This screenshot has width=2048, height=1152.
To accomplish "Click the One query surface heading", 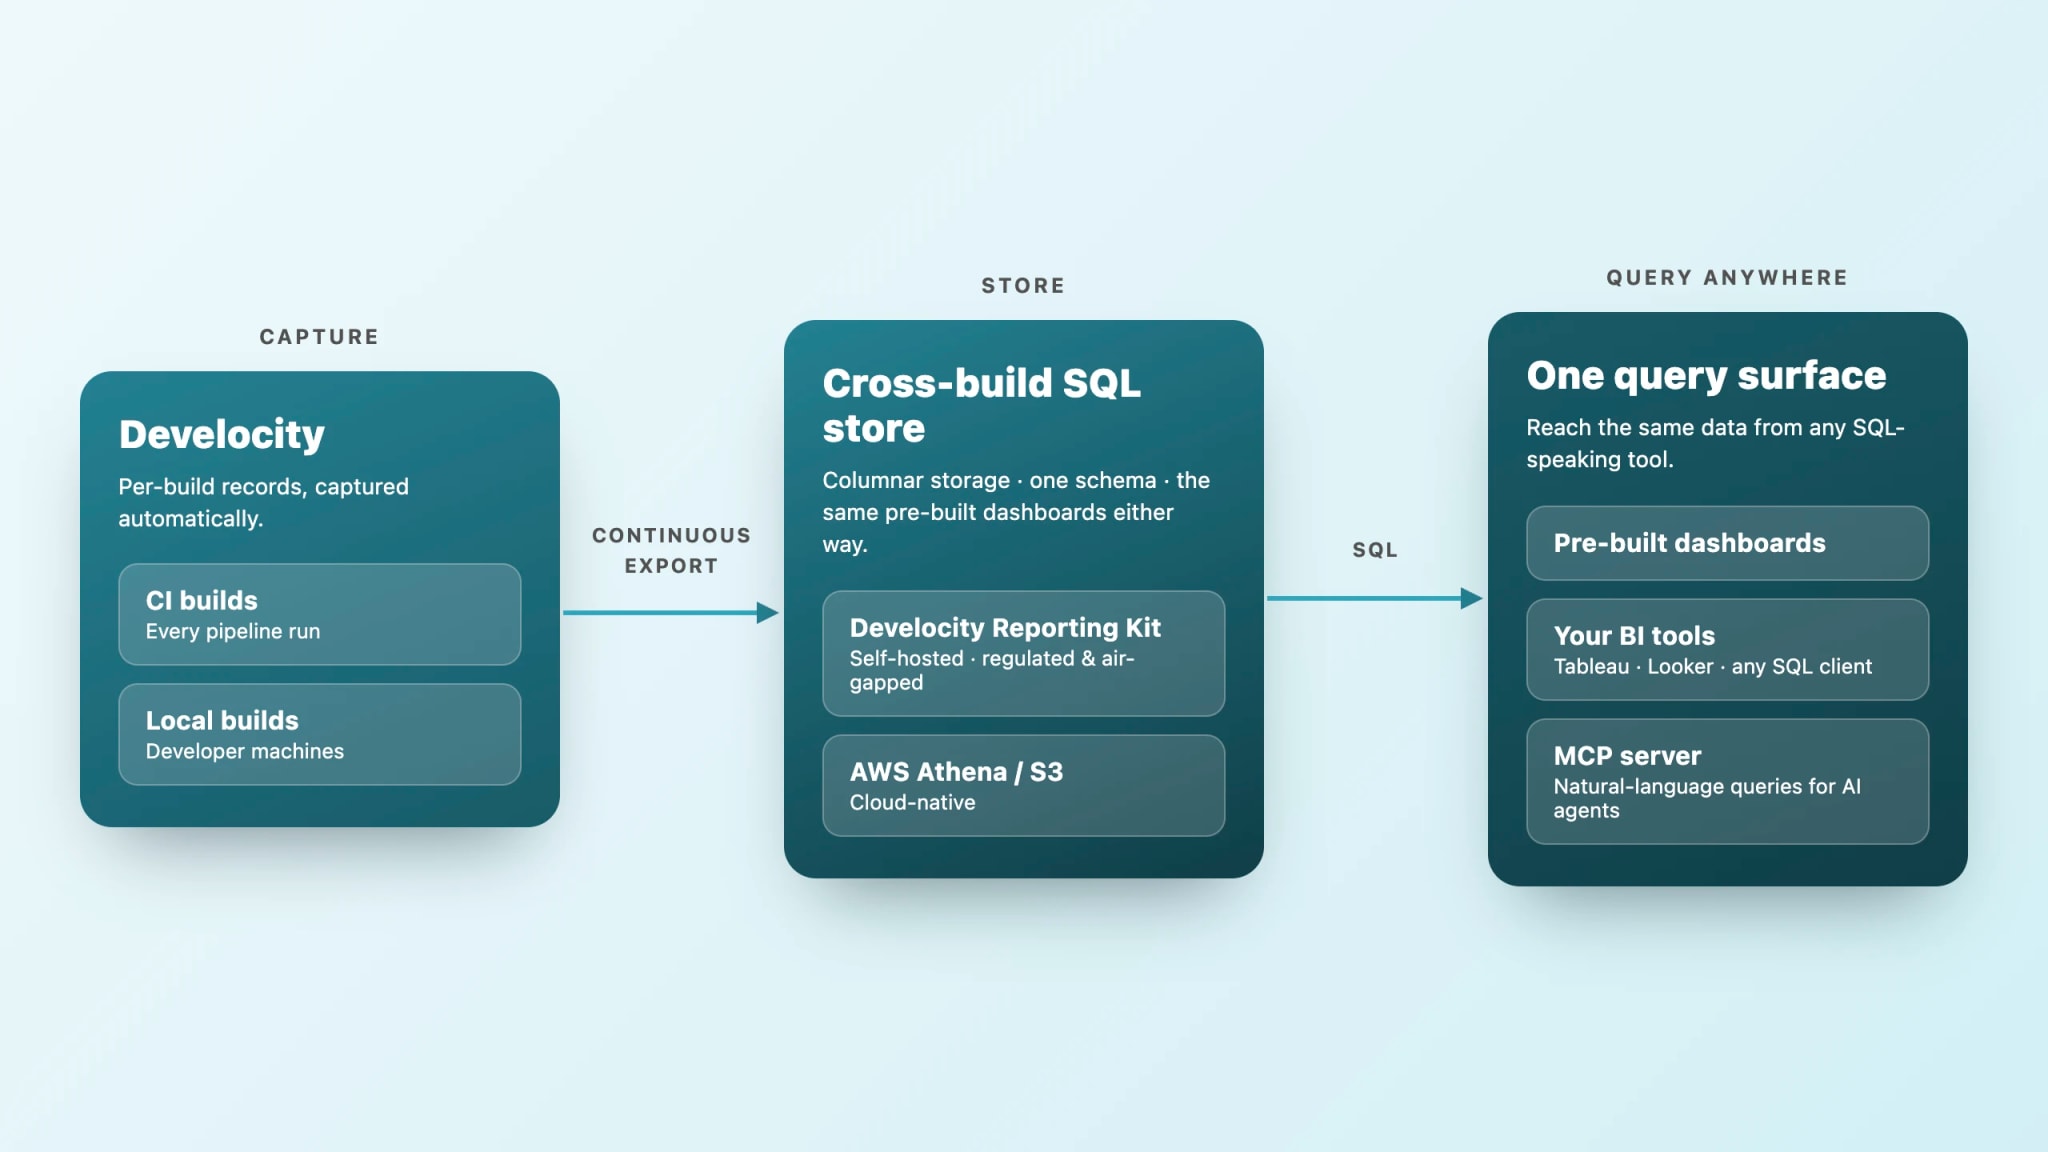I will click(1706, 376).
